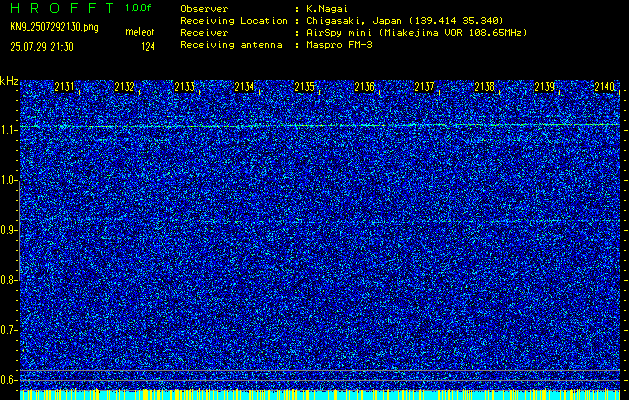Click the 2140 time marker
Screen dimensions: 629x400
click(605, 87)
